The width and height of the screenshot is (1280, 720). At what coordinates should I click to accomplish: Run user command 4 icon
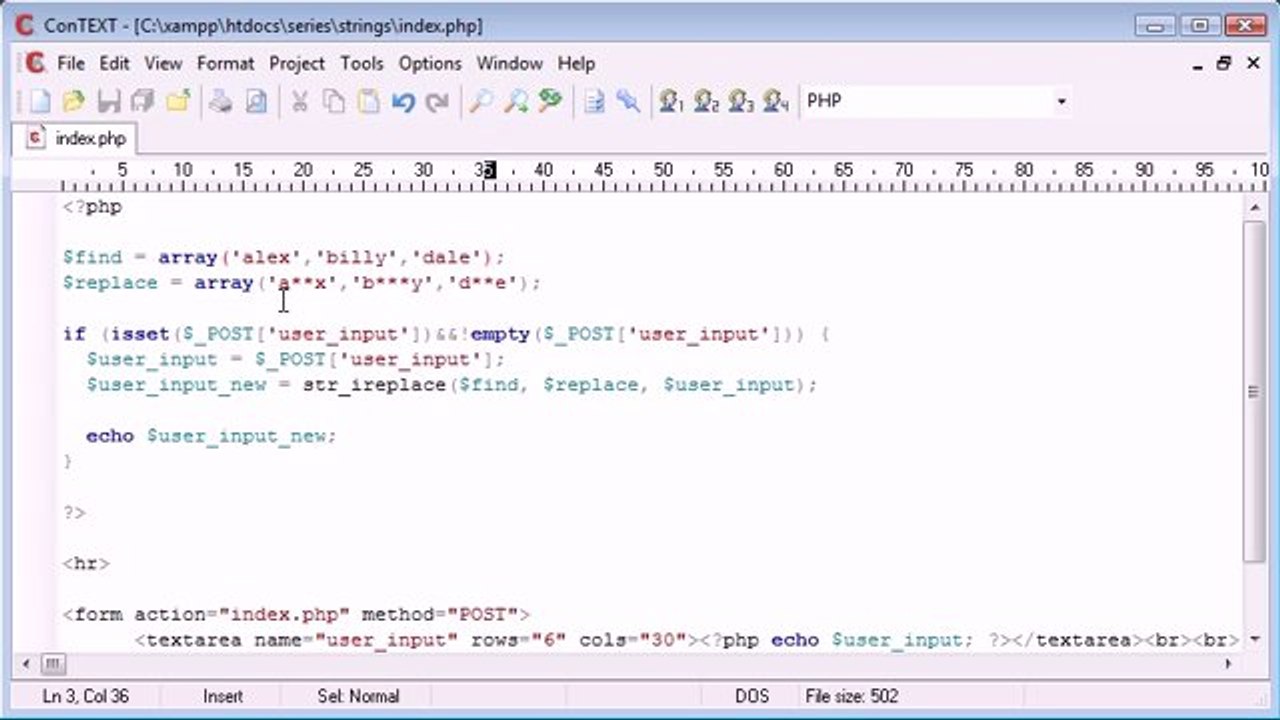[x=776, y=101]
